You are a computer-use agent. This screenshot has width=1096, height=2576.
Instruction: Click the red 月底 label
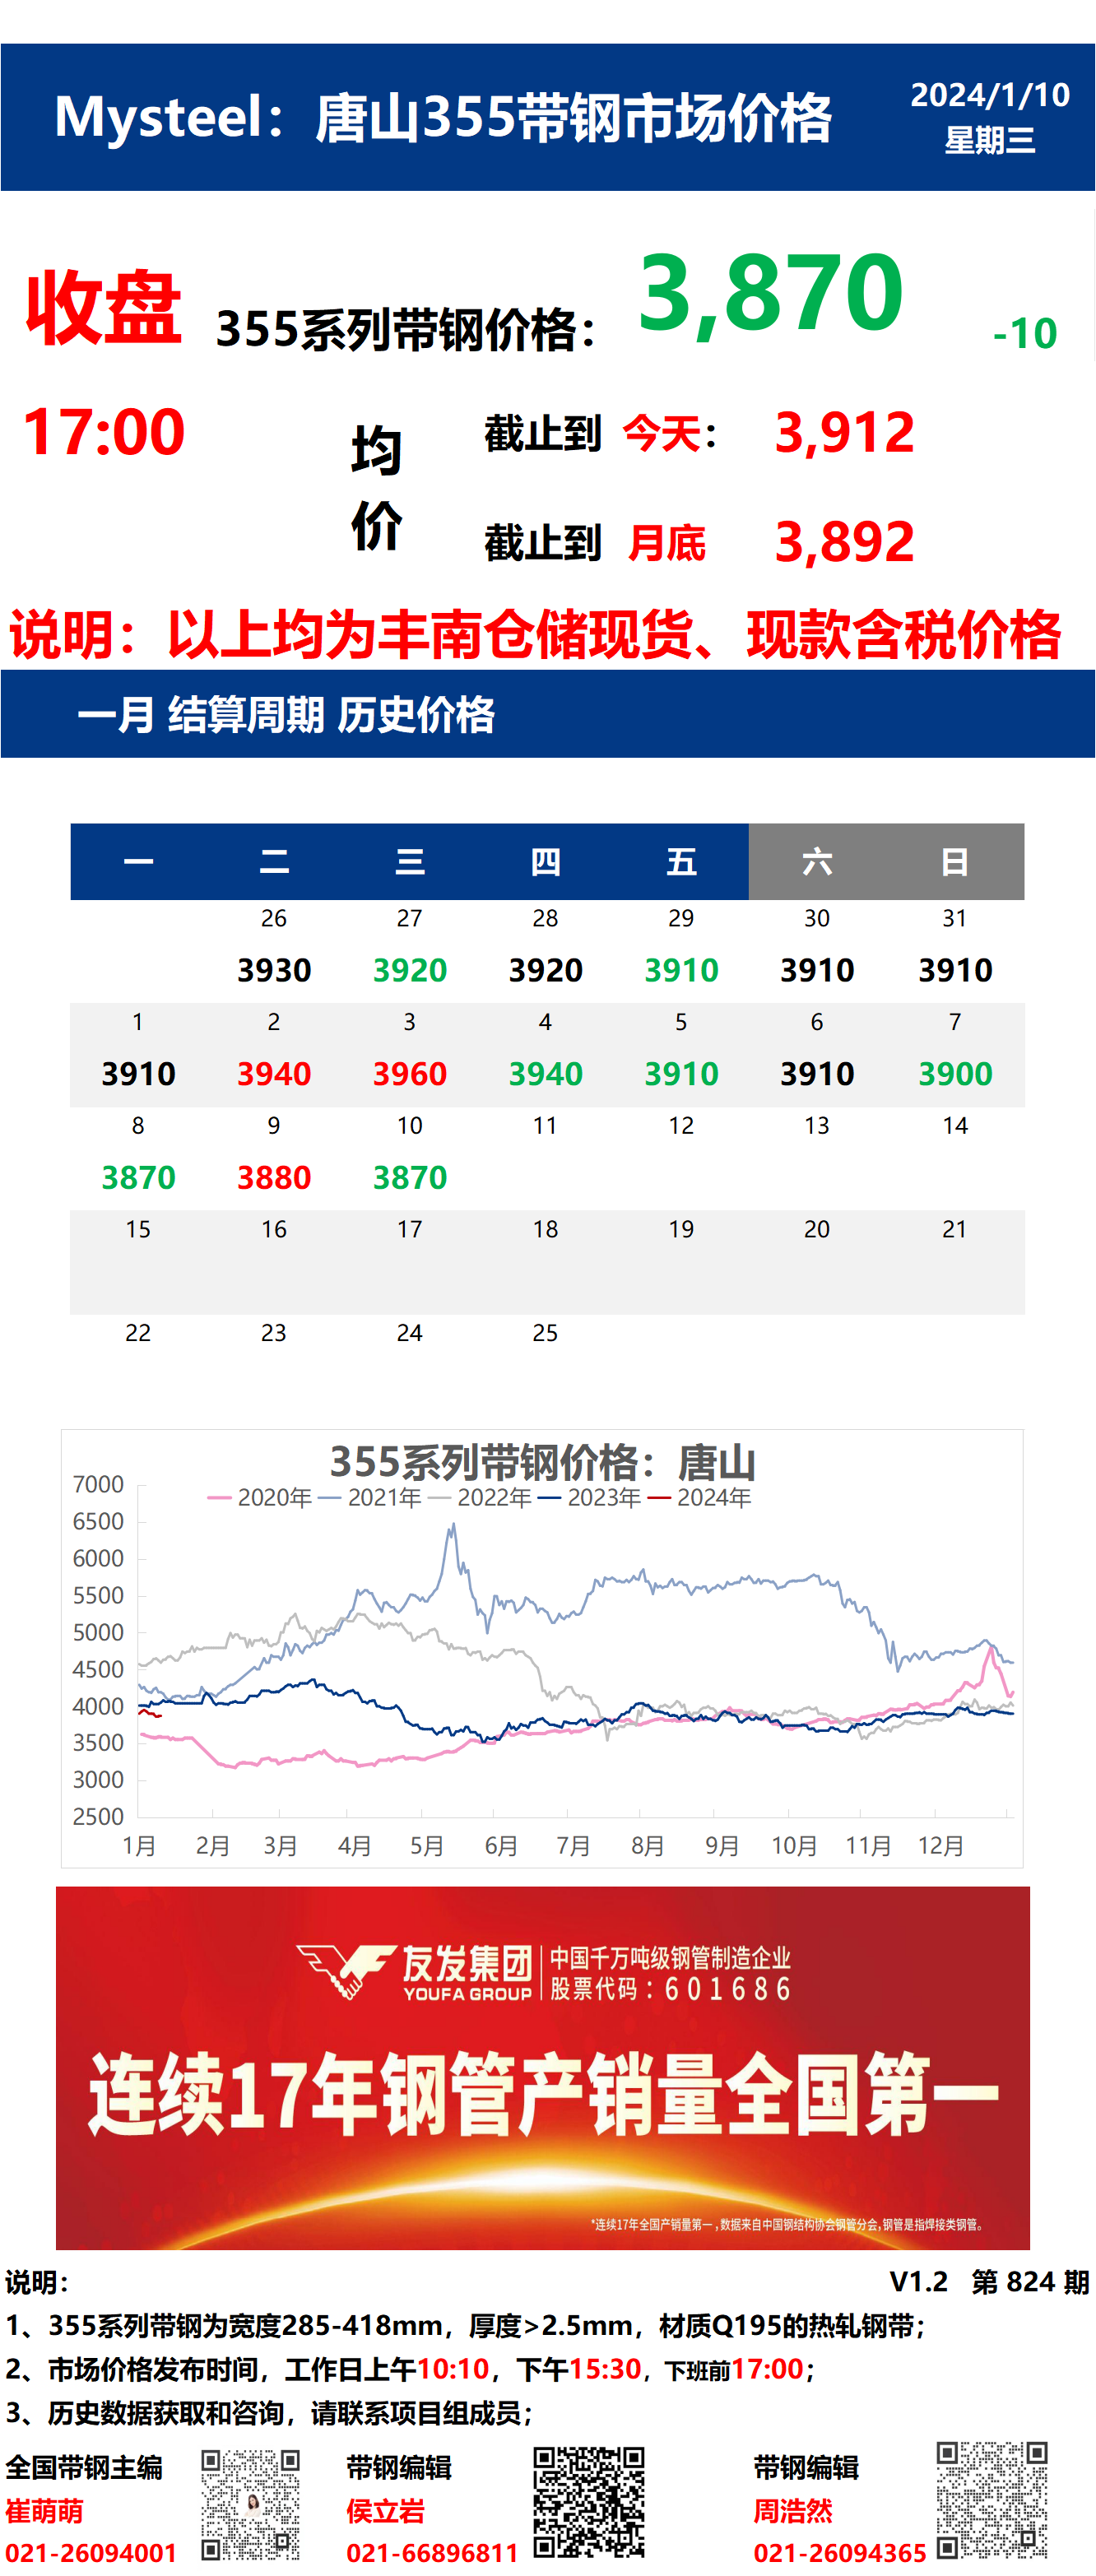click(x=667, y=543)
